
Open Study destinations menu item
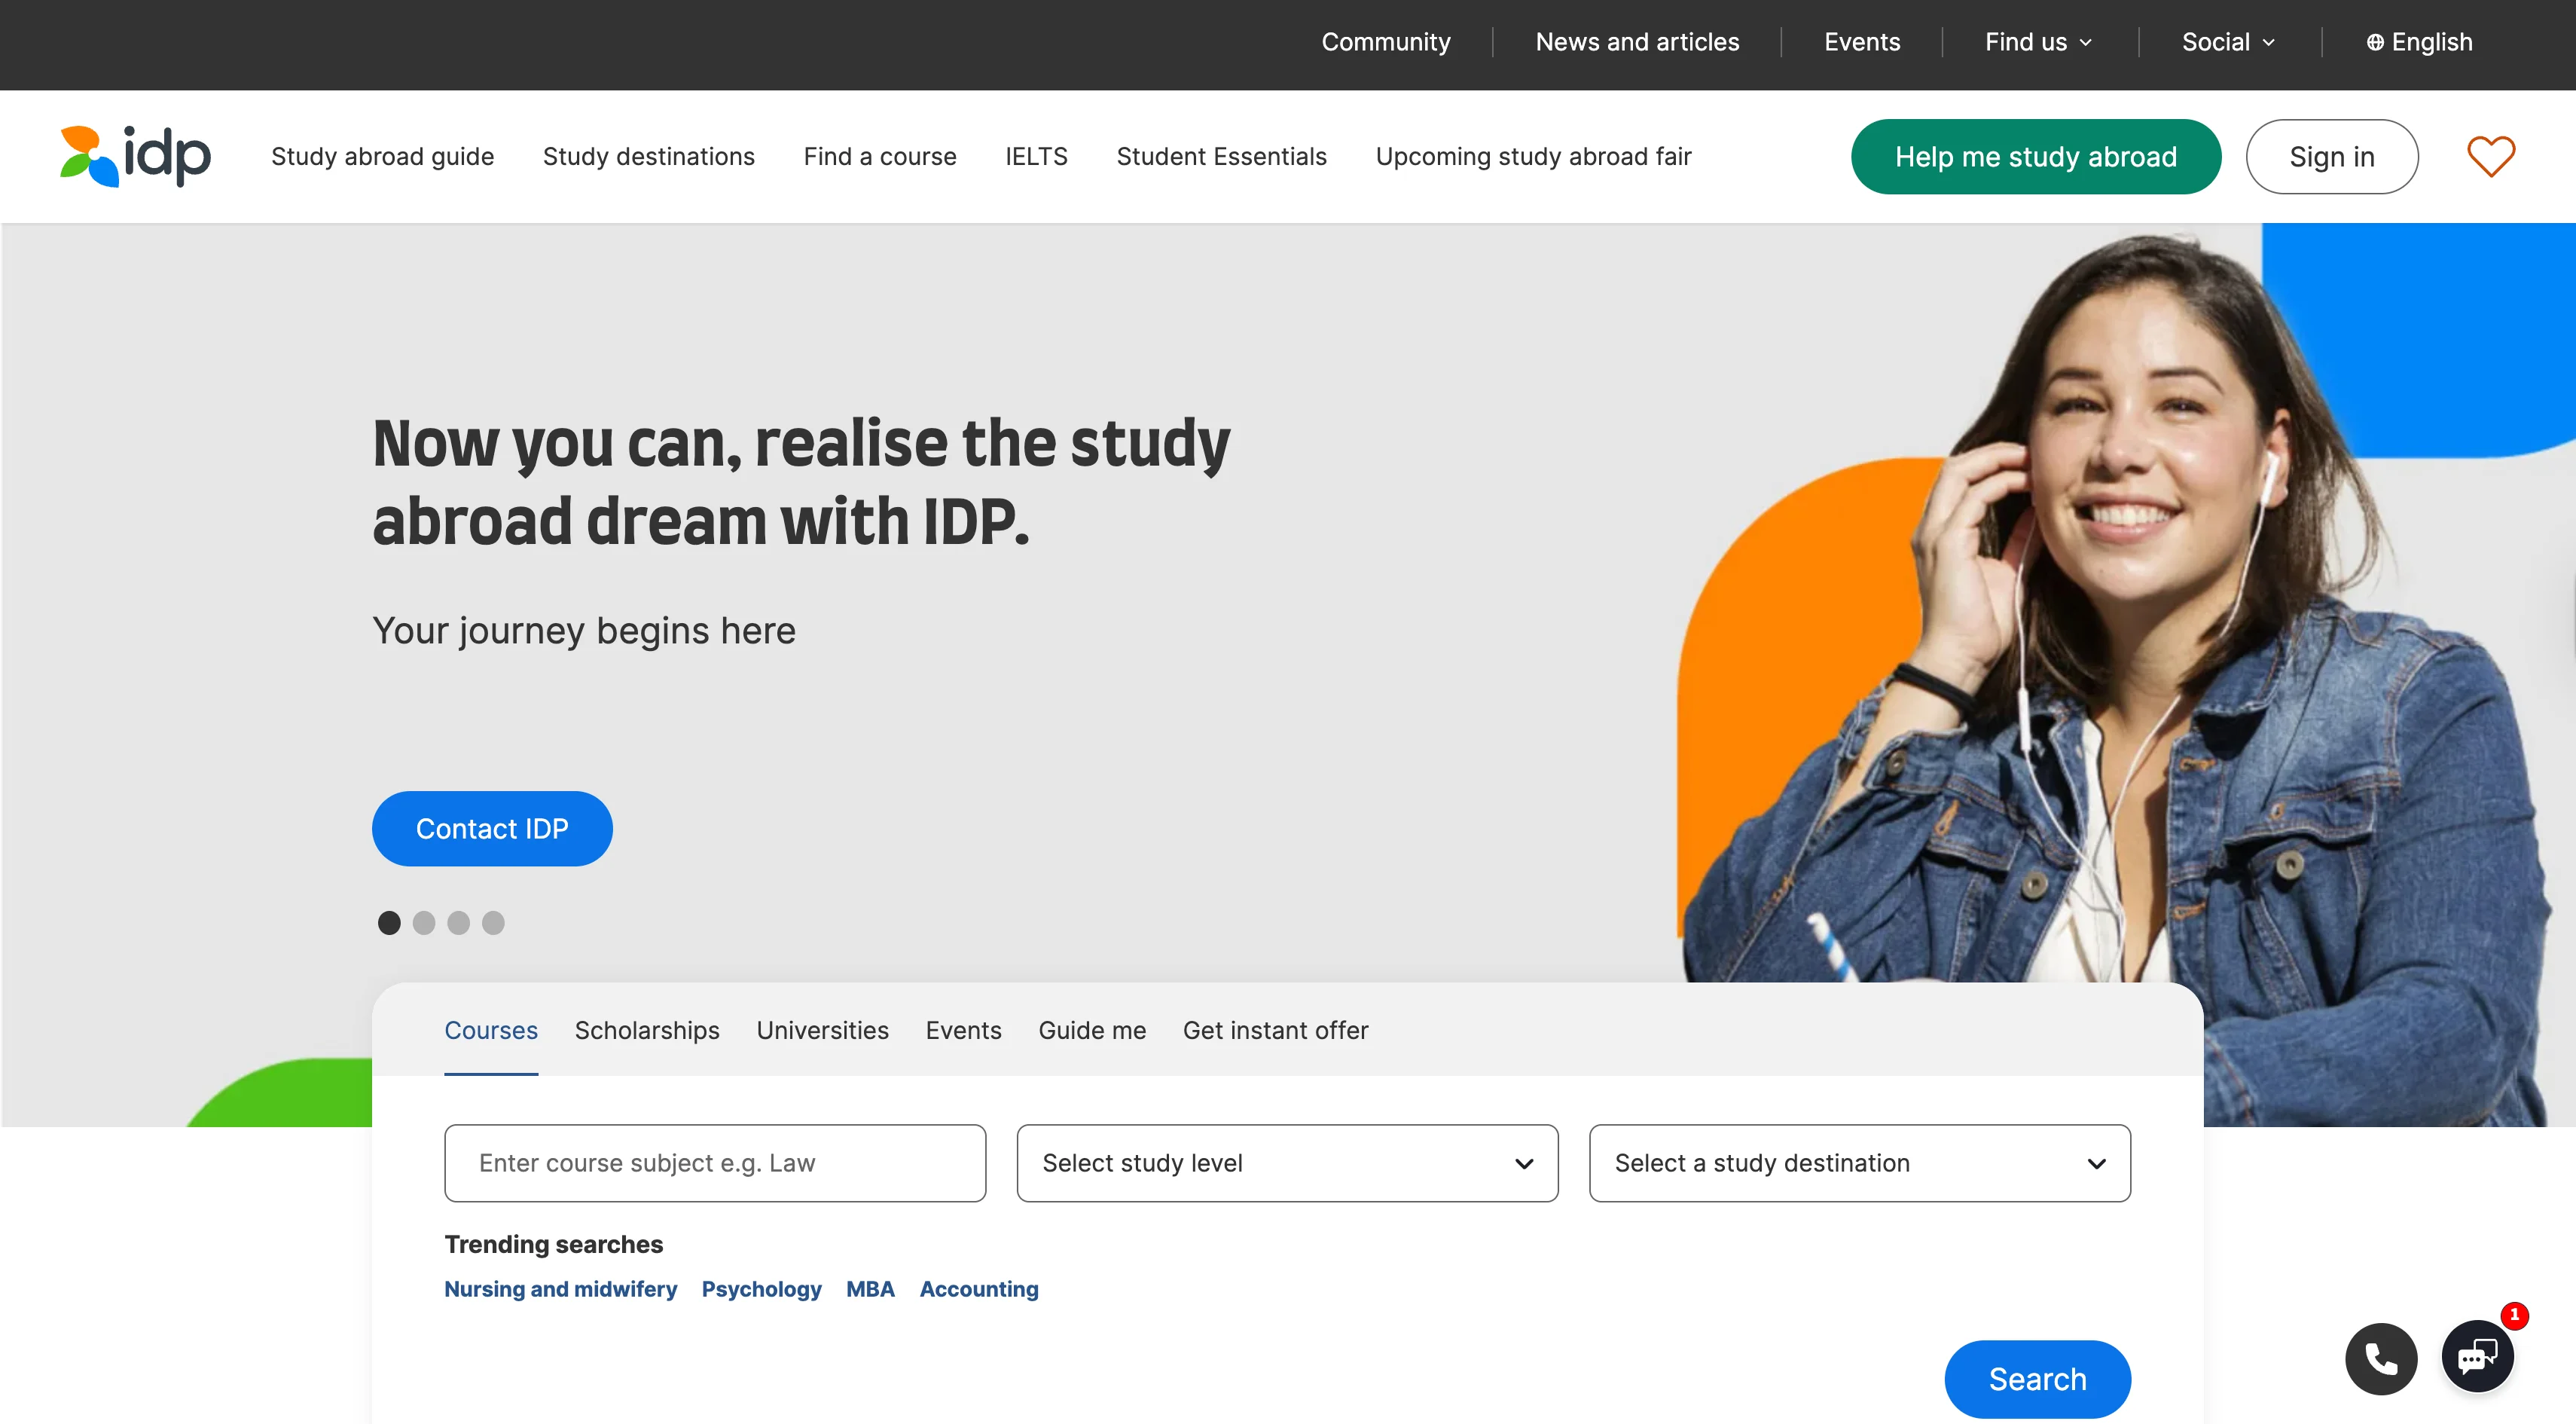click(x=648, y=156)
